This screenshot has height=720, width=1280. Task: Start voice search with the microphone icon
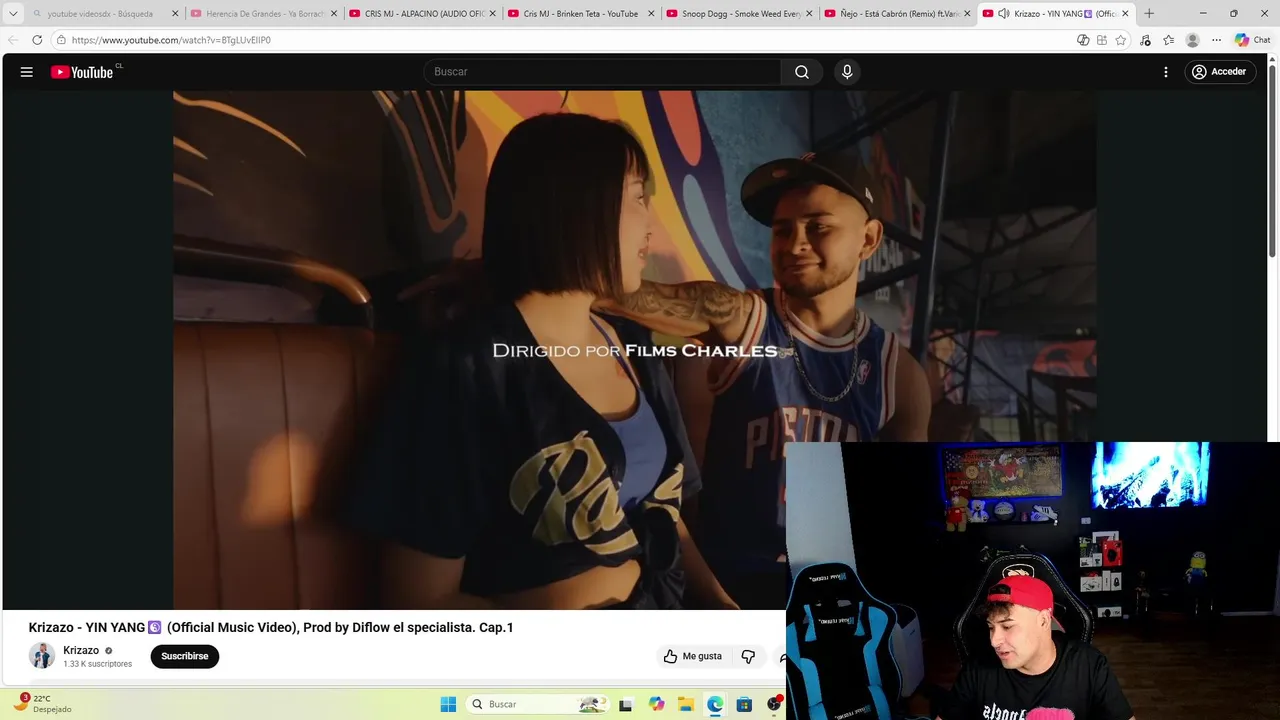[847, 72]
